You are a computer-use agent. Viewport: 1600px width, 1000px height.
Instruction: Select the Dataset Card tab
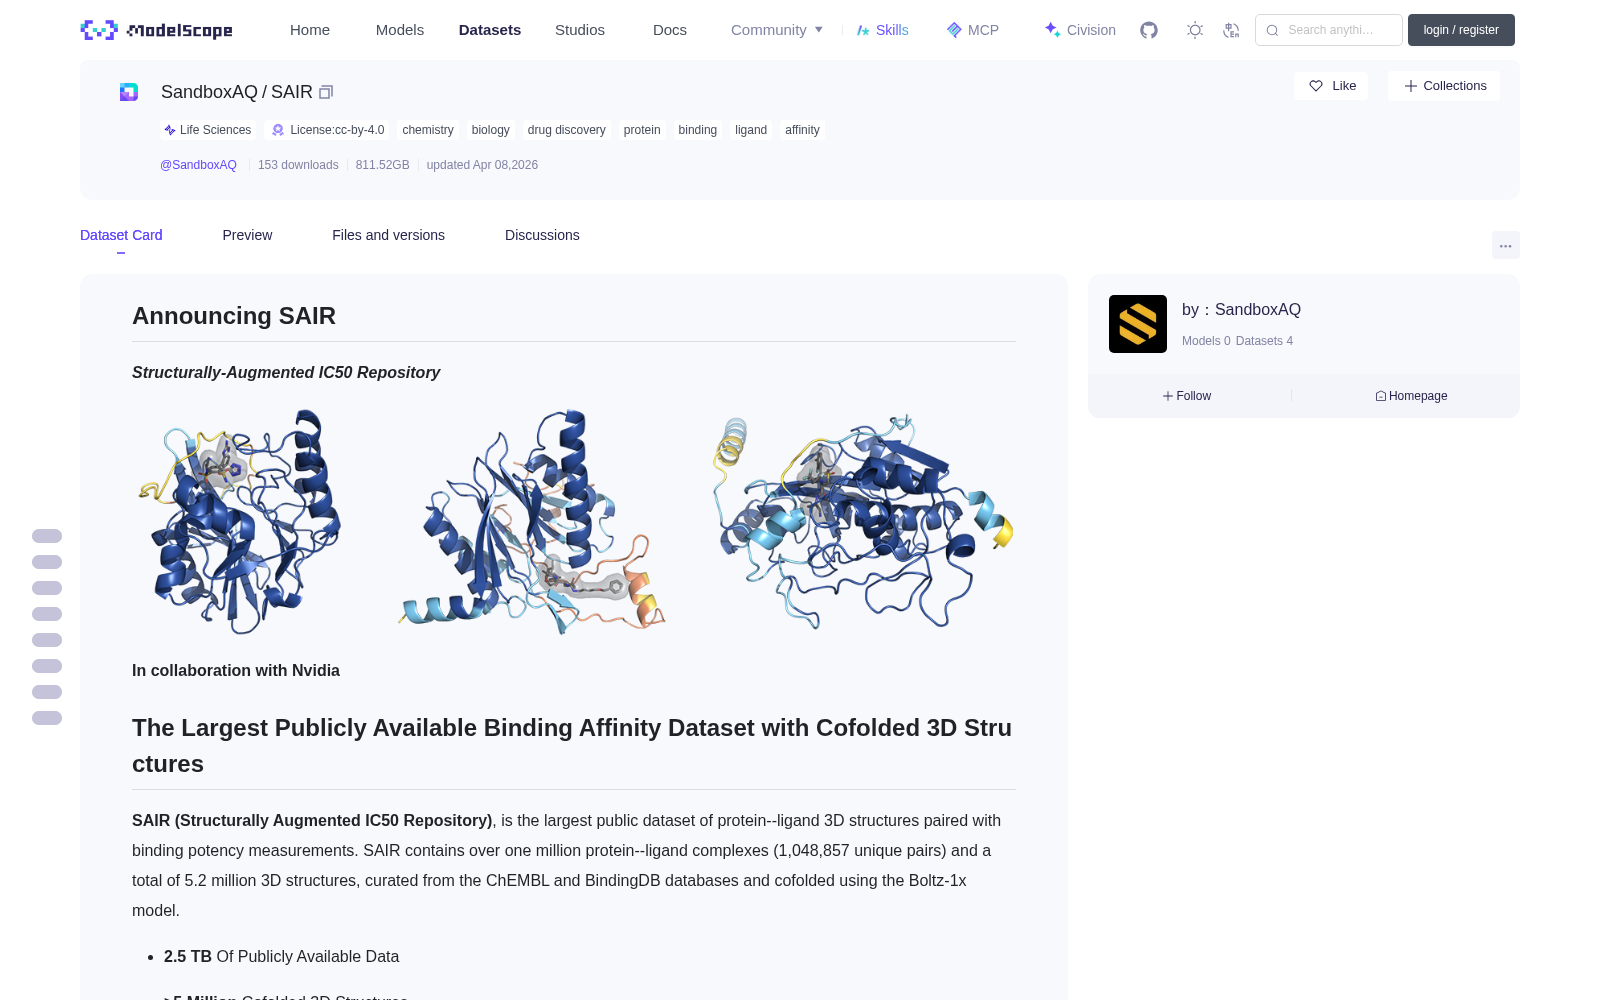[x=121, y=235]
